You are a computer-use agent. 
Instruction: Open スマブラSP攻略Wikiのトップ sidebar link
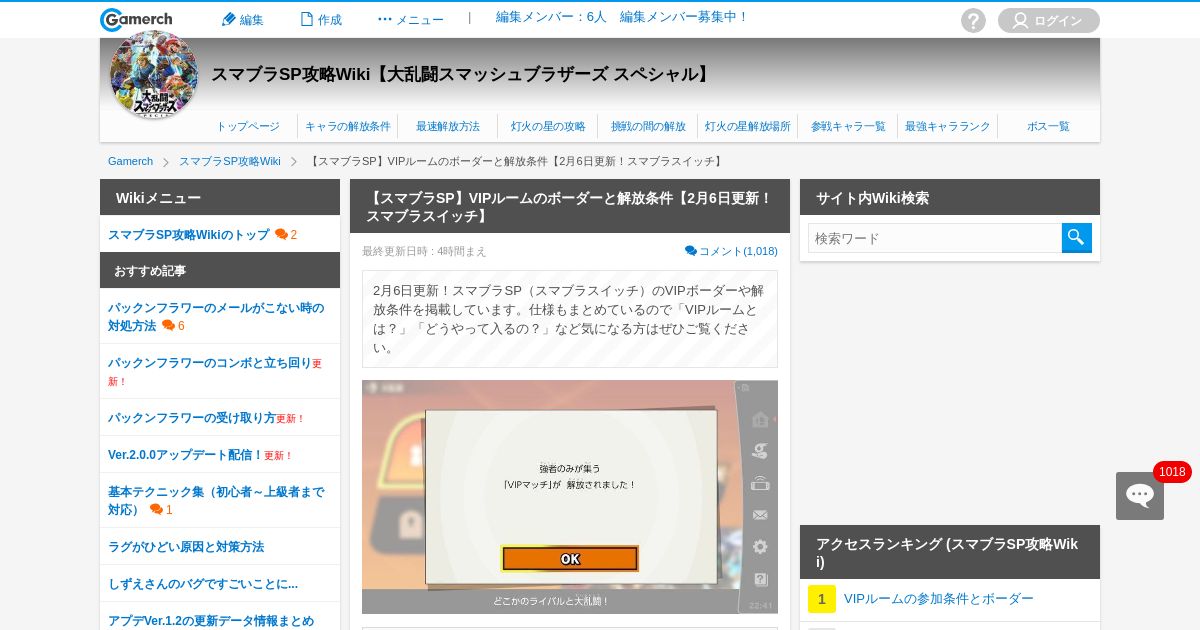click(189, 234)
